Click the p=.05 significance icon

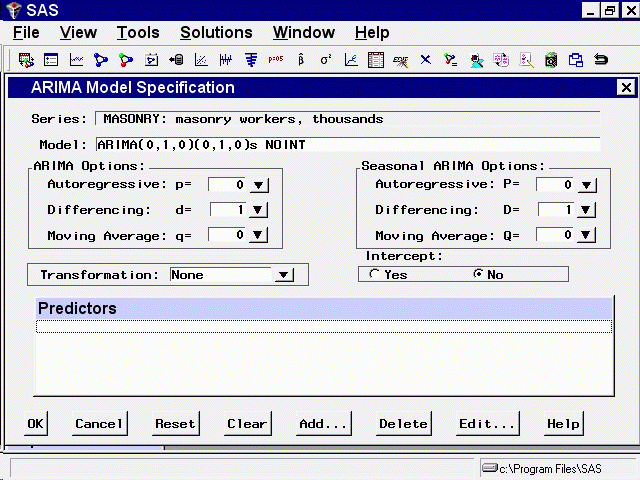tap(276, 59)
